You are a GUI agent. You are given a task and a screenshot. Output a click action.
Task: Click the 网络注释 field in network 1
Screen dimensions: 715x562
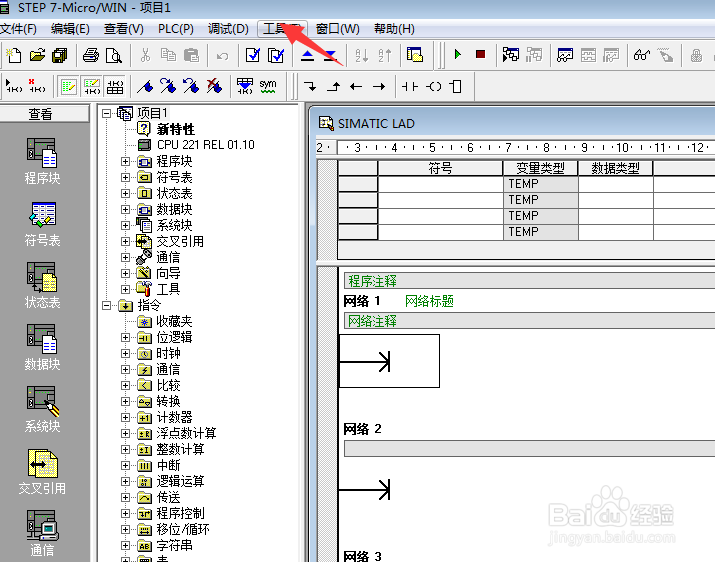click(x=529, y=321)
